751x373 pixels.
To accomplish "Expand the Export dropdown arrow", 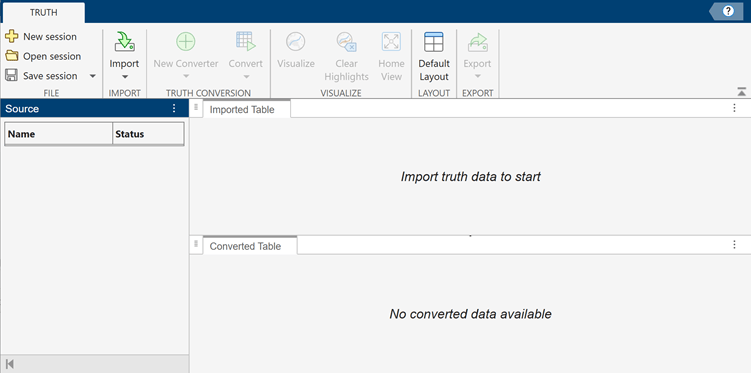I will point(478,77).
